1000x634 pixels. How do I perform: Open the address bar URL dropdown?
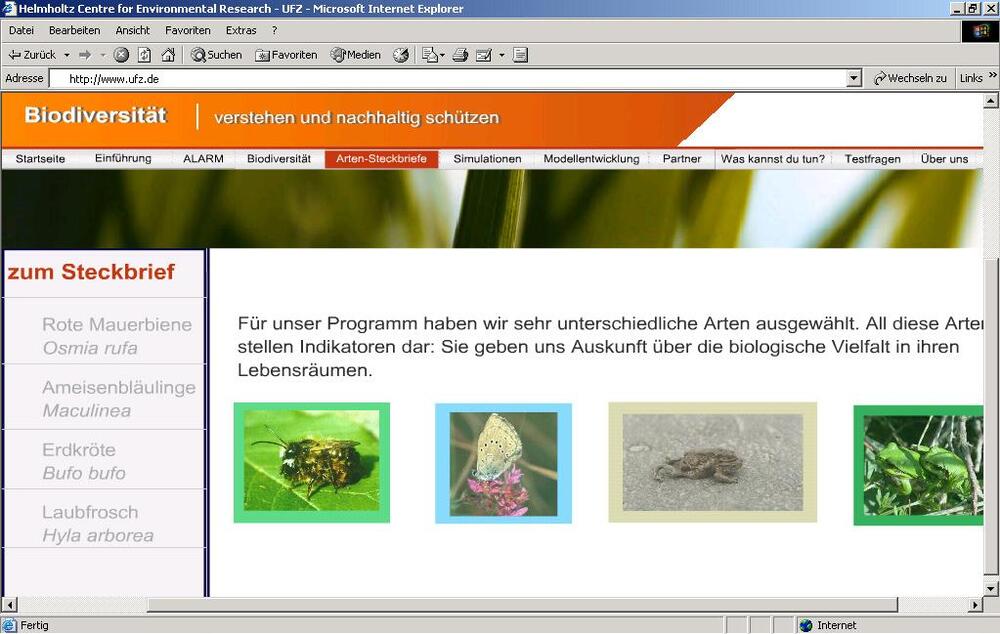tap(853, 77)
